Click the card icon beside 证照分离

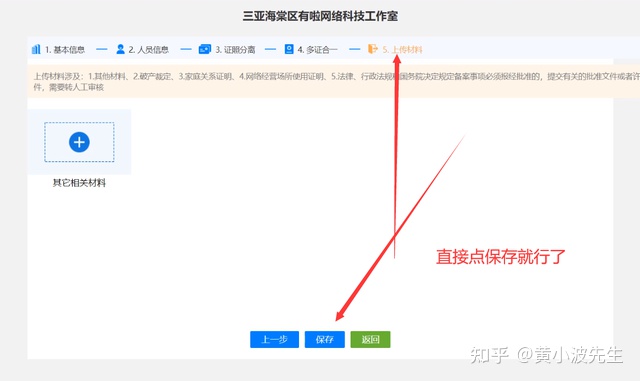click(205, 49)
